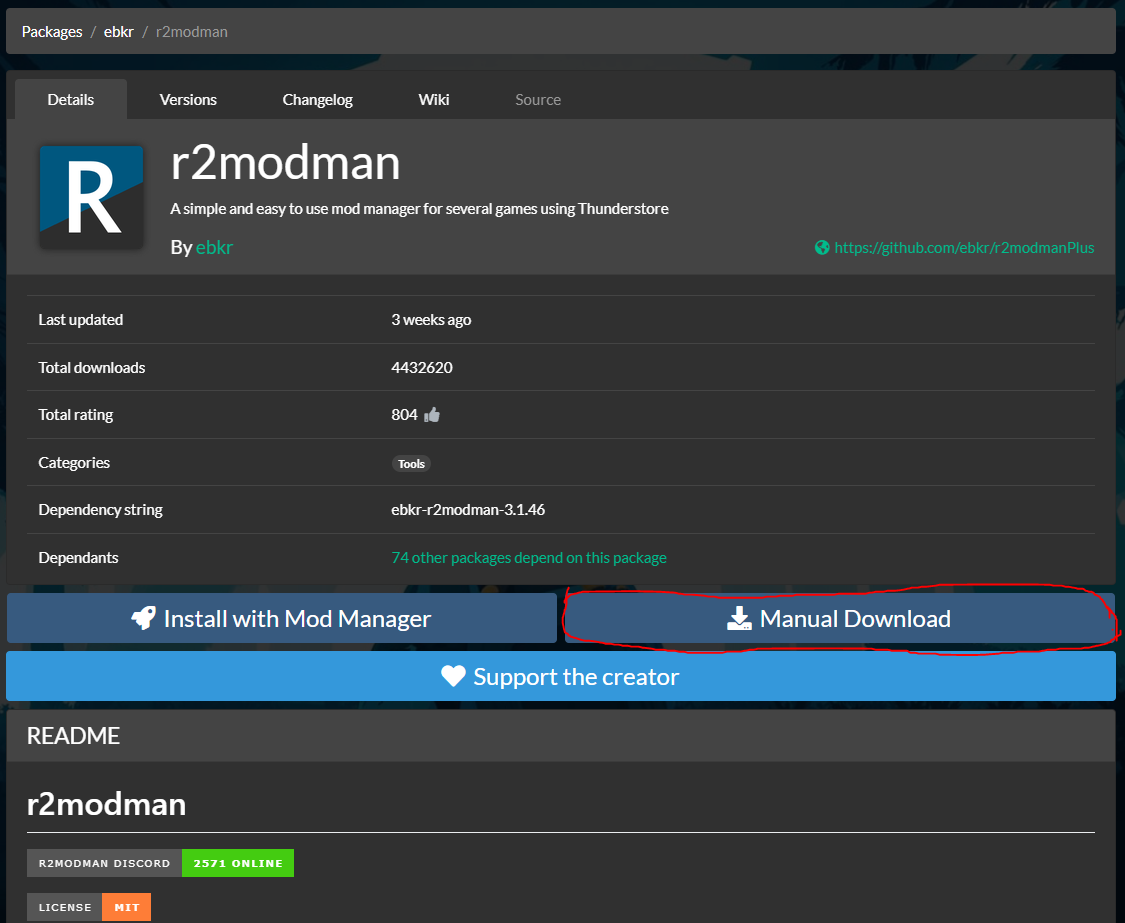The image size is (1125, 923).
Task: Click the Install with Mod Manager button
Action: [282, 618]
